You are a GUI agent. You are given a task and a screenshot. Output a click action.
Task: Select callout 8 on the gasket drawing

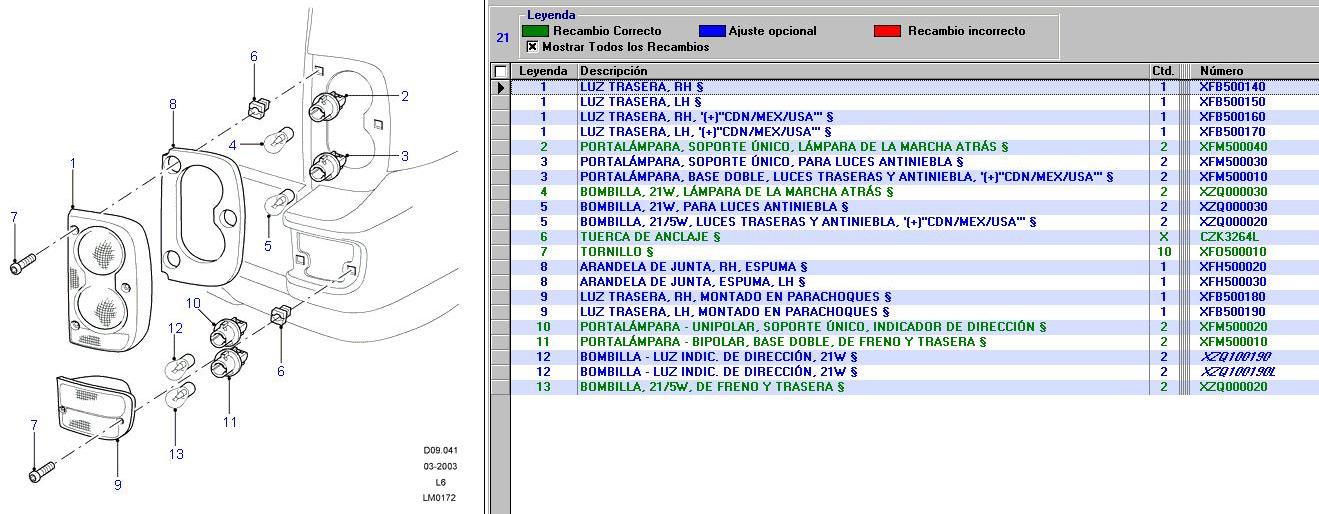click(x=172, y=104)
